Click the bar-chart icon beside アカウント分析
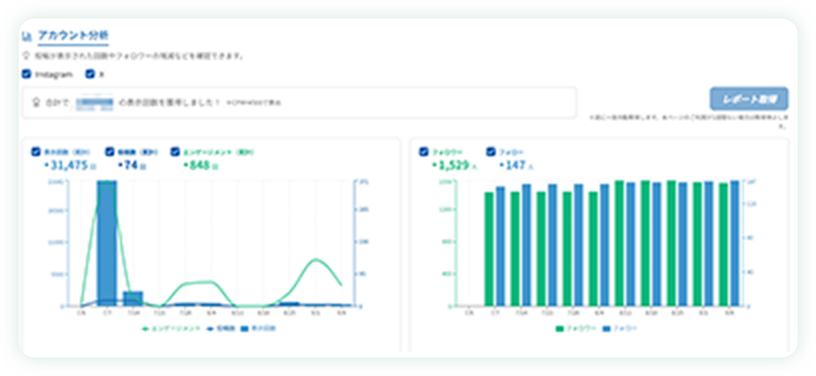Viewport: 816px width, 376px height. [27, 37]
